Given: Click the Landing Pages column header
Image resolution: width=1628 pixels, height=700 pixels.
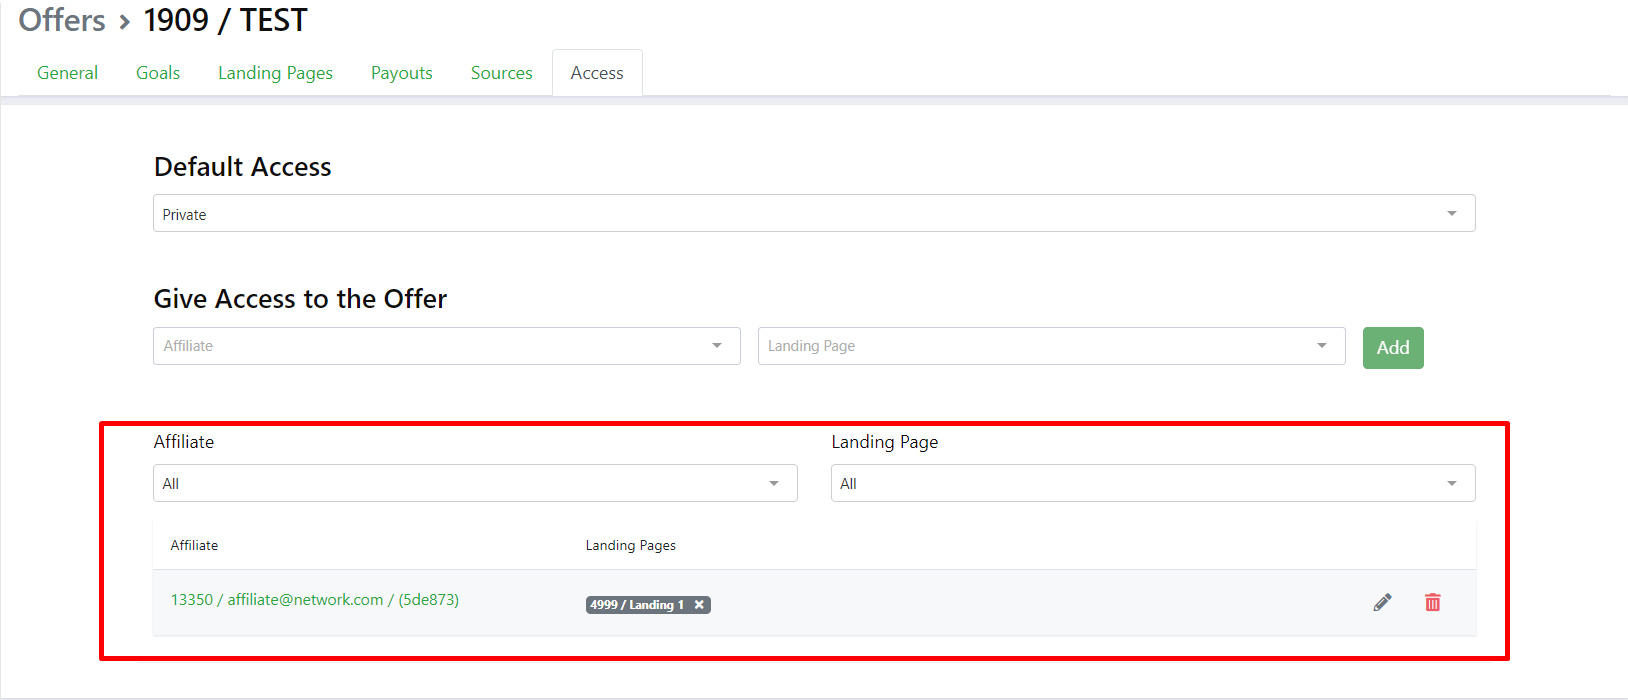Looking at the screenshot, I should coord(630,545).
